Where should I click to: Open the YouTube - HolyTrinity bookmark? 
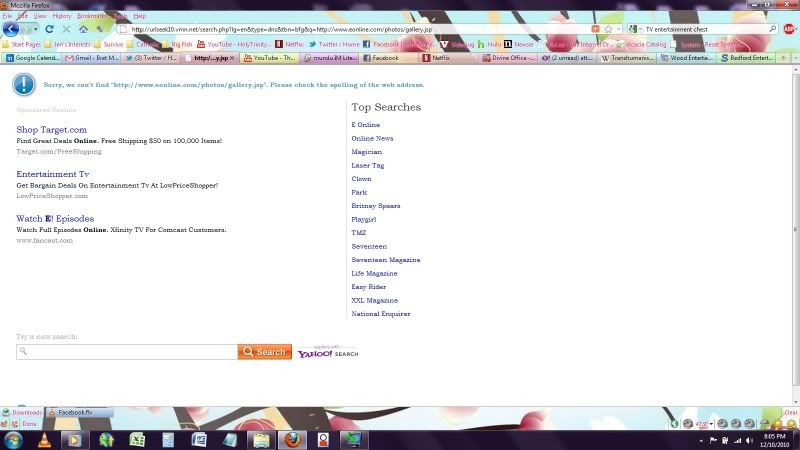tap(234, 44)
